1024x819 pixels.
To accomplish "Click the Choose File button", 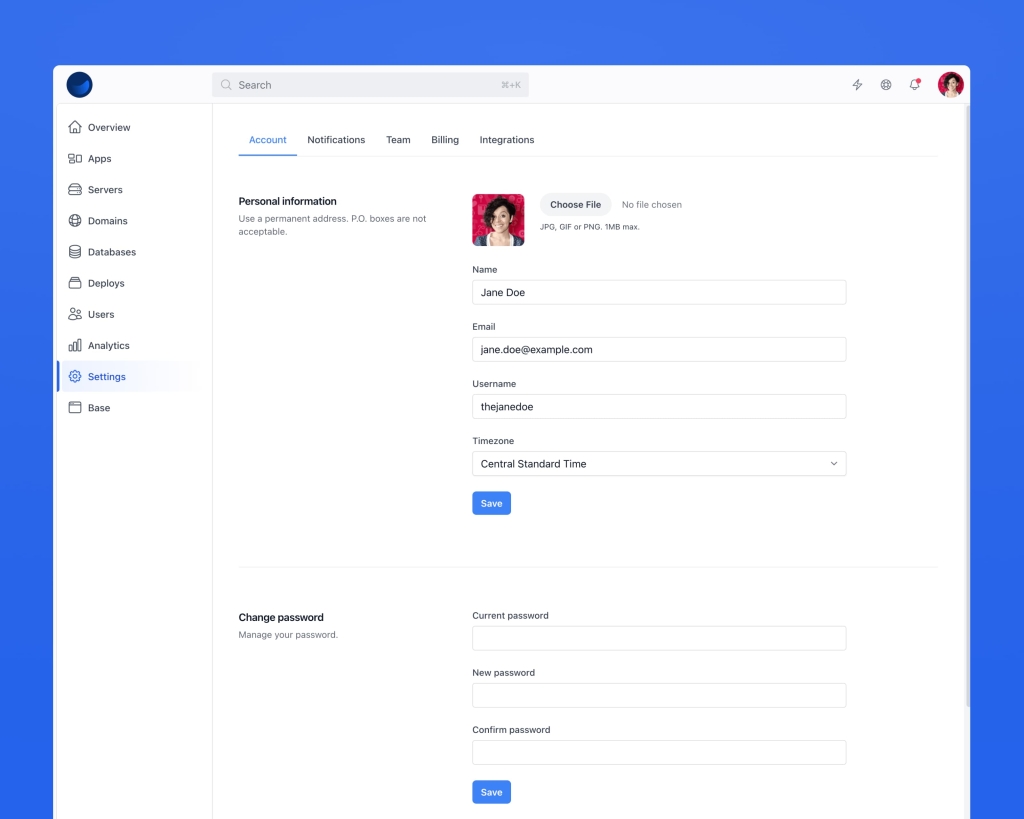I will (x=575, y=205).
